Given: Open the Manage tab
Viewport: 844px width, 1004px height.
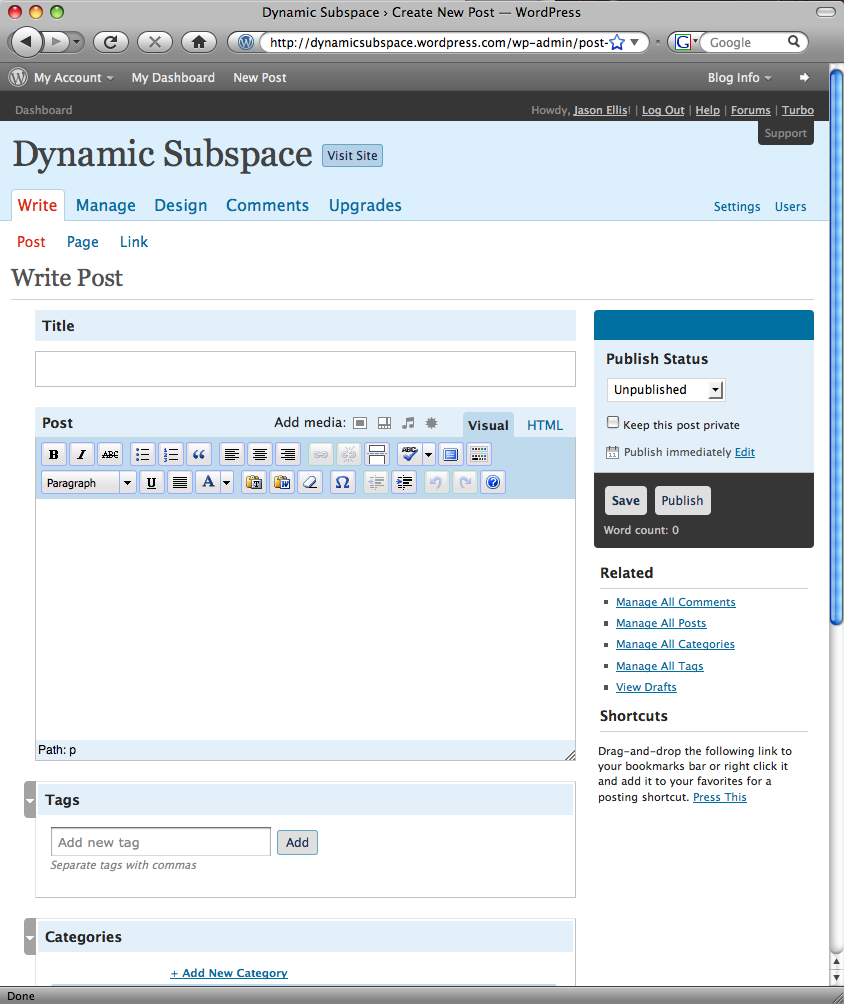Looking at the screenshot, I should click(105, 205).
